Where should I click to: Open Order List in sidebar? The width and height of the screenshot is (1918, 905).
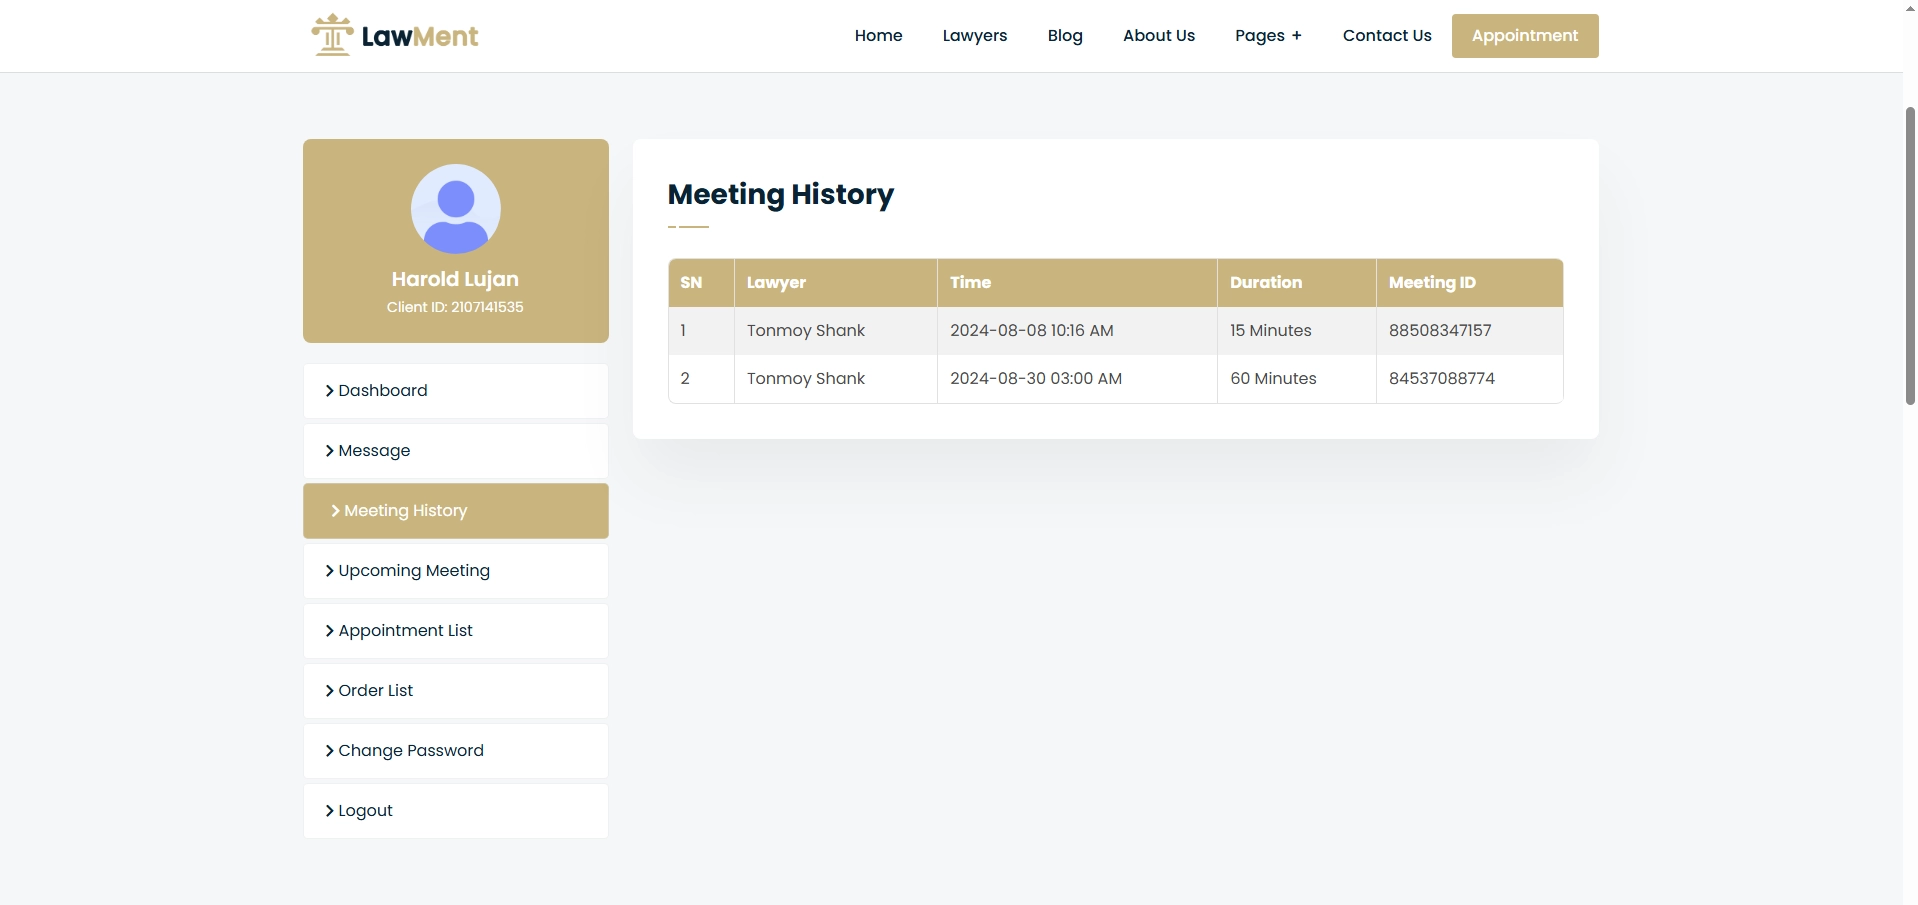click(455, 691)
